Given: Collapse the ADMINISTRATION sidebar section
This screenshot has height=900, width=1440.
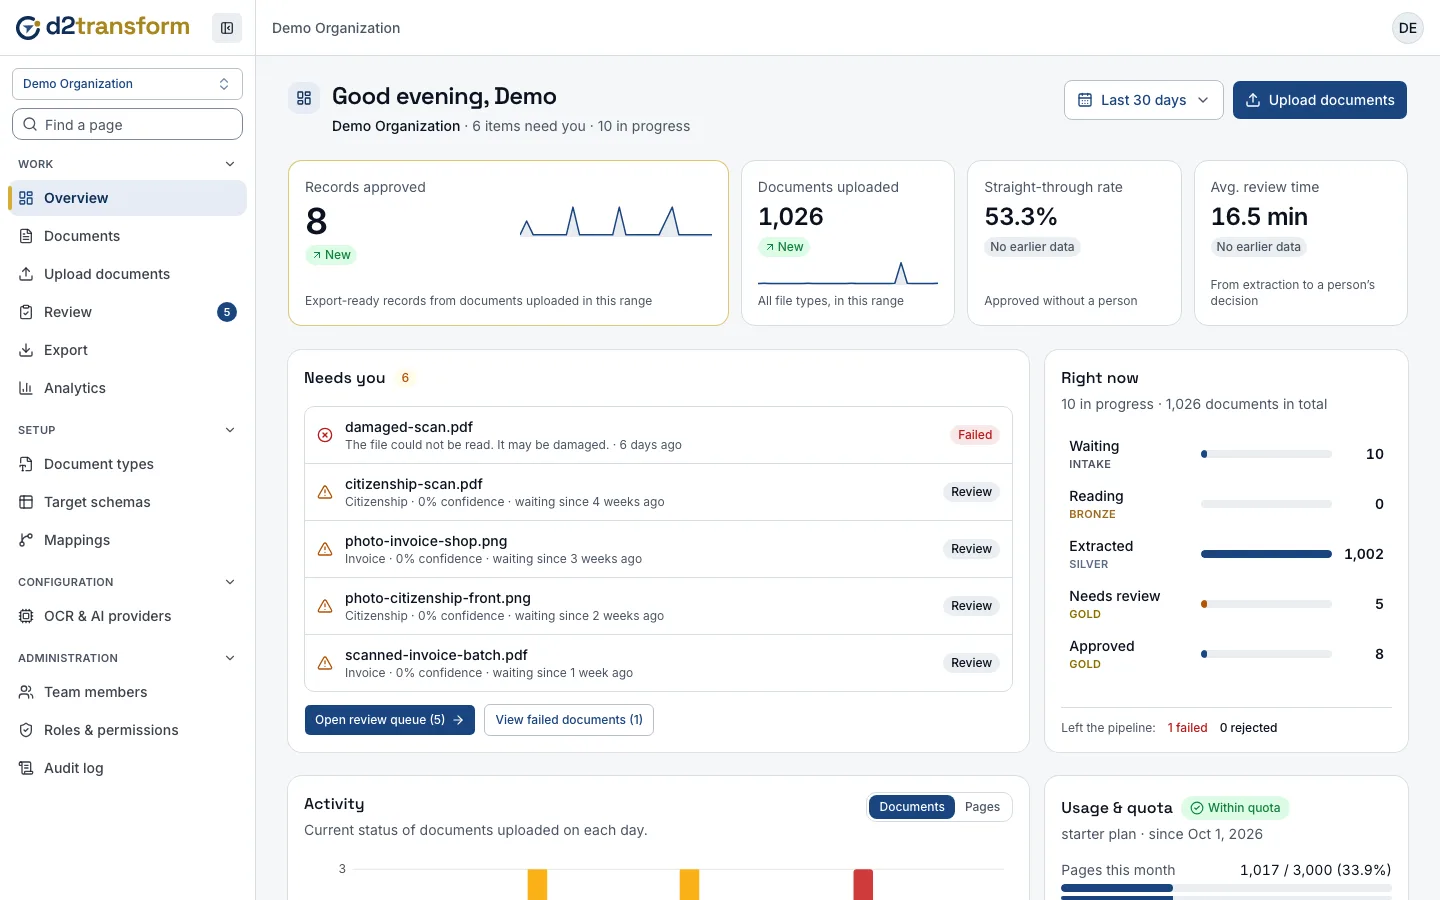Looking at the screenshot, I should tap(230, 658).
